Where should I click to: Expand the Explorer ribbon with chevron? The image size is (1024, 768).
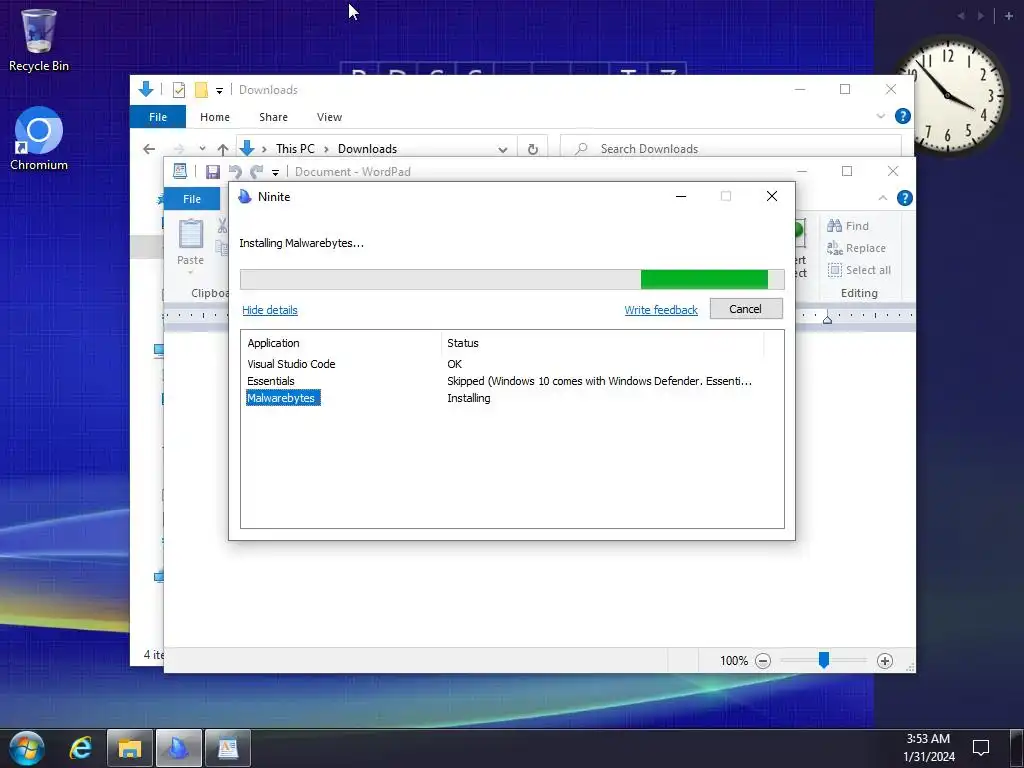pos(881,116)
